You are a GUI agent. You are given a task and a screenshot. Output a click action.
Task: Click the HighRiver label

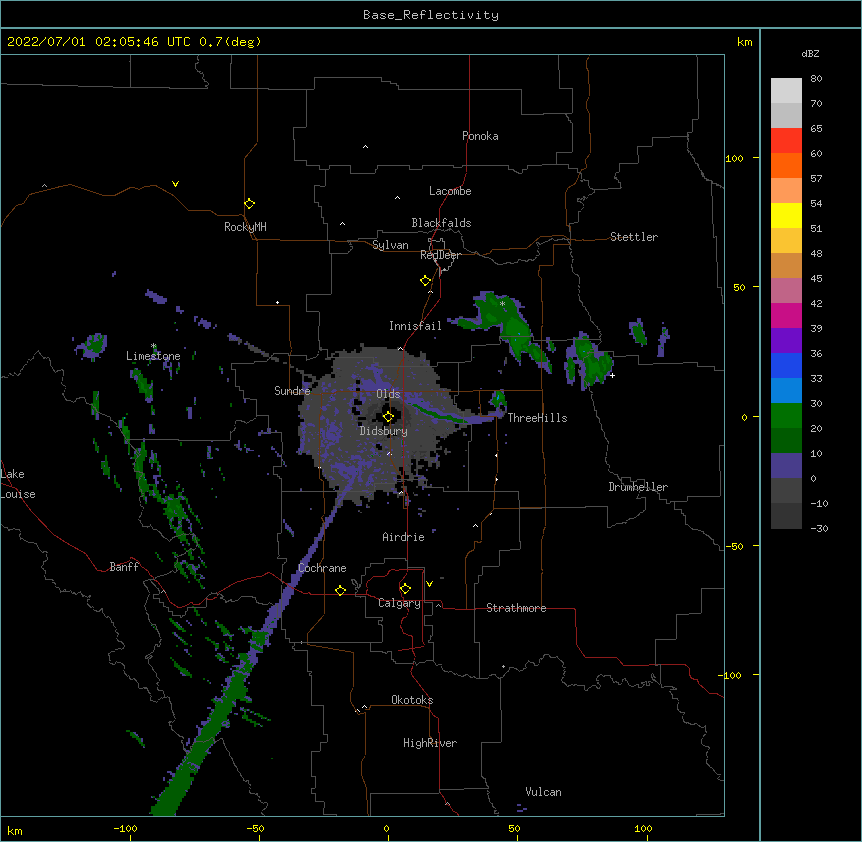point(430,743)
